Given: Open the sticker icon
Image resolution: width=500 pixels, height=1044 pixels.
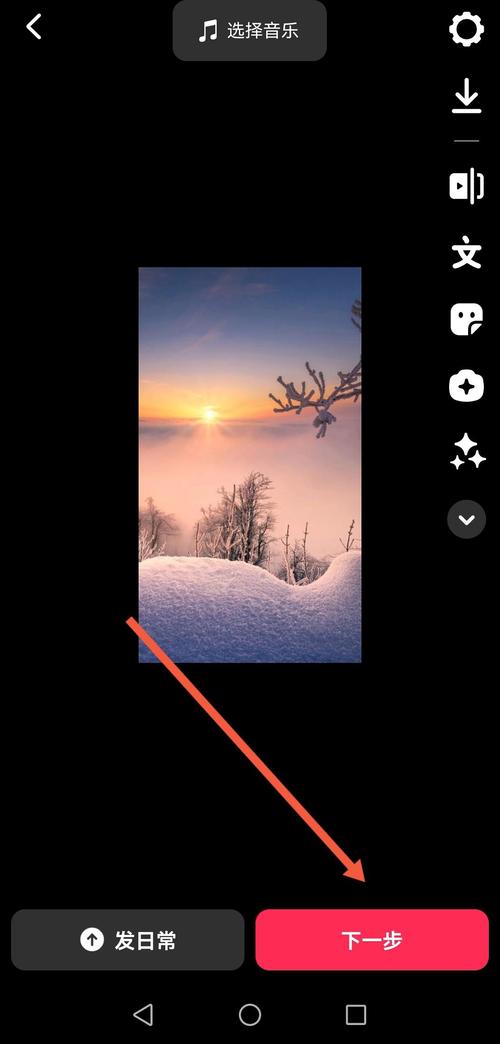Looking at the screenshot, I should coord(466,320).
